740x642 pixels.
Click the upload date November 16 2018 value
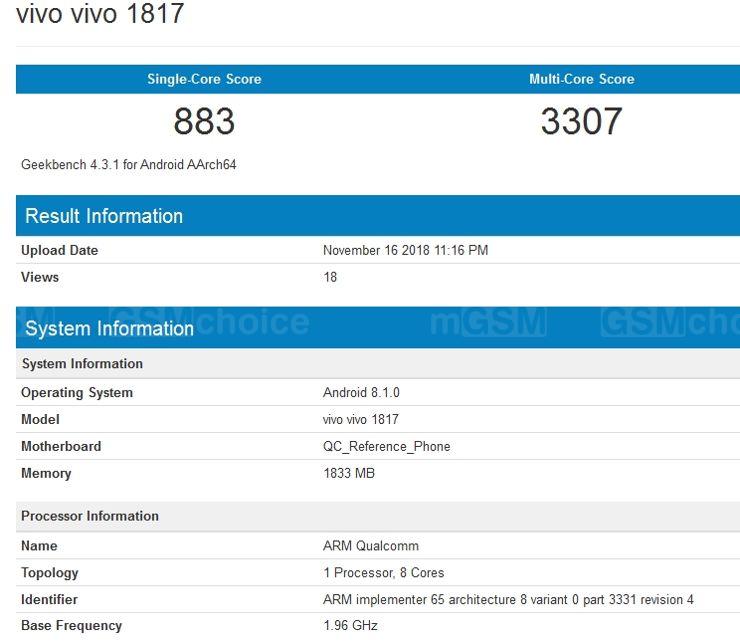click(405, 250)
